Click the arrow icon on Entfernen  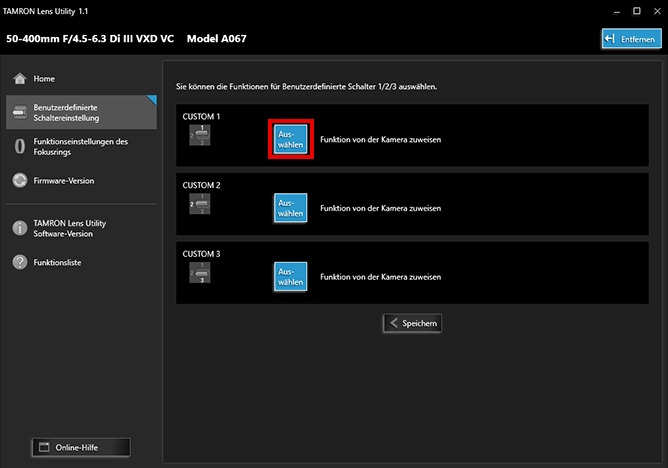pos(610,39)
